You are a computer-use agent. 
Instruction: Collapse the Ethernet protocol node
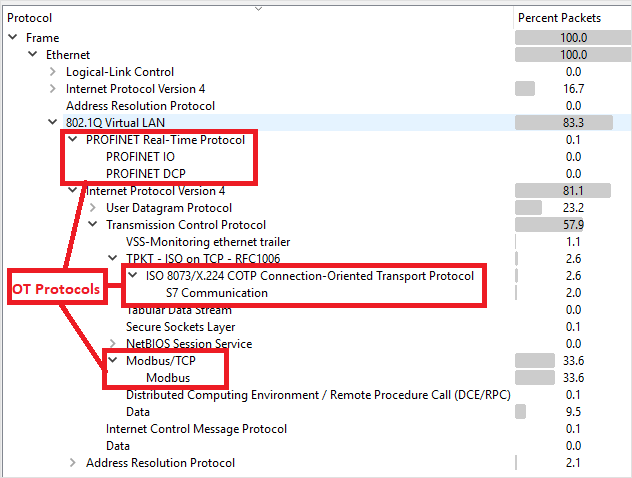tap(33, 55)
